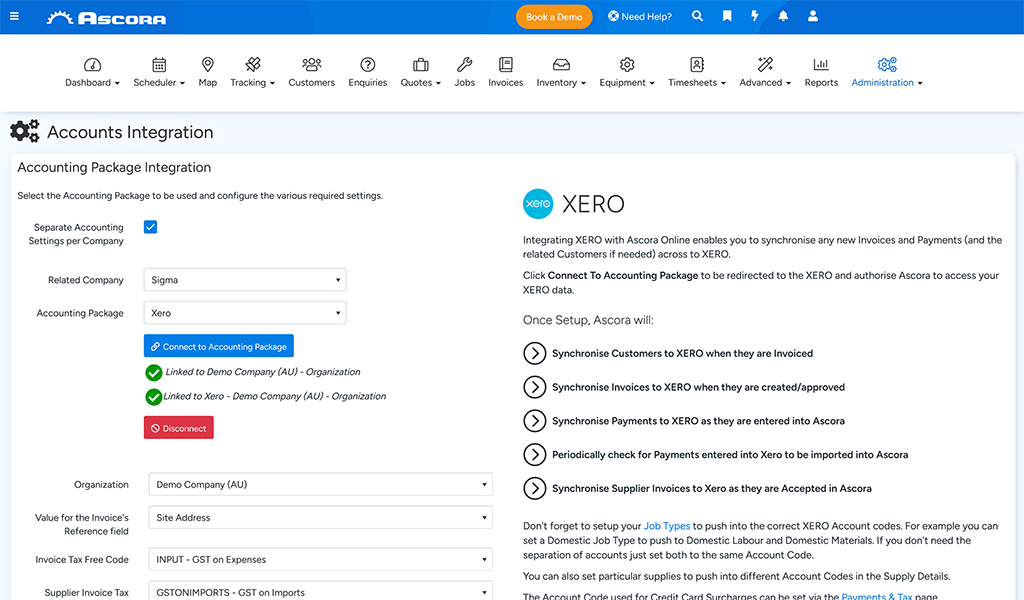Follow the Payments & Tax link

(x=876, y=595)
